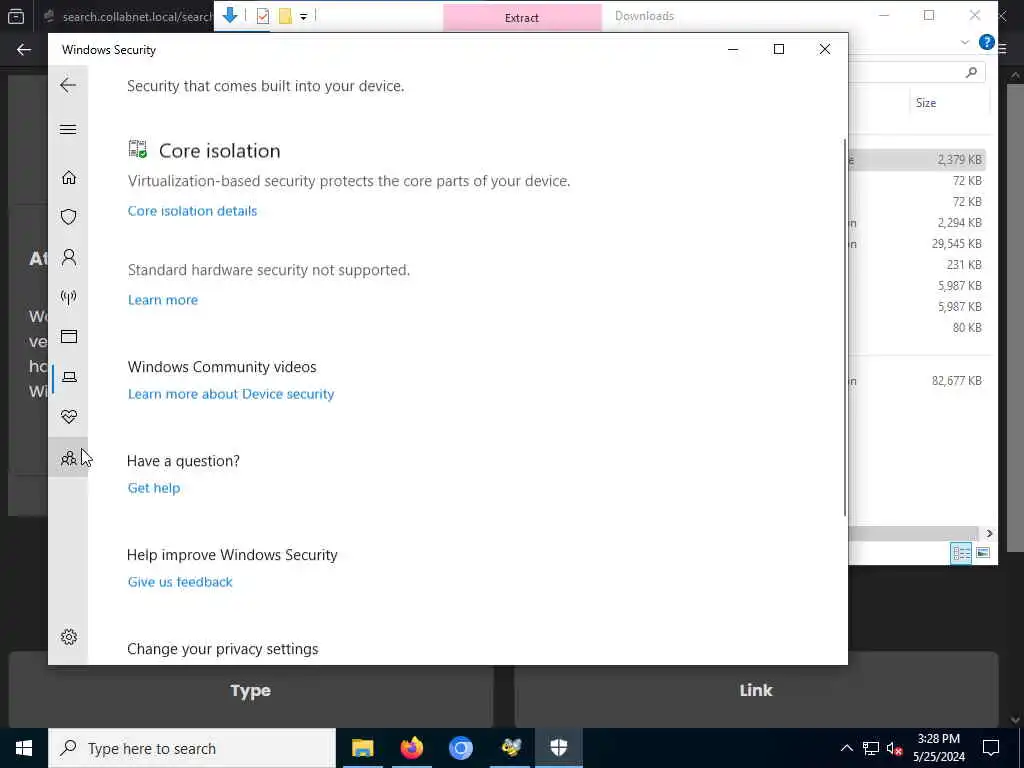Click the taskbar search box
The height and width of the screenshot is (768, 1024).
coord(192,748)
